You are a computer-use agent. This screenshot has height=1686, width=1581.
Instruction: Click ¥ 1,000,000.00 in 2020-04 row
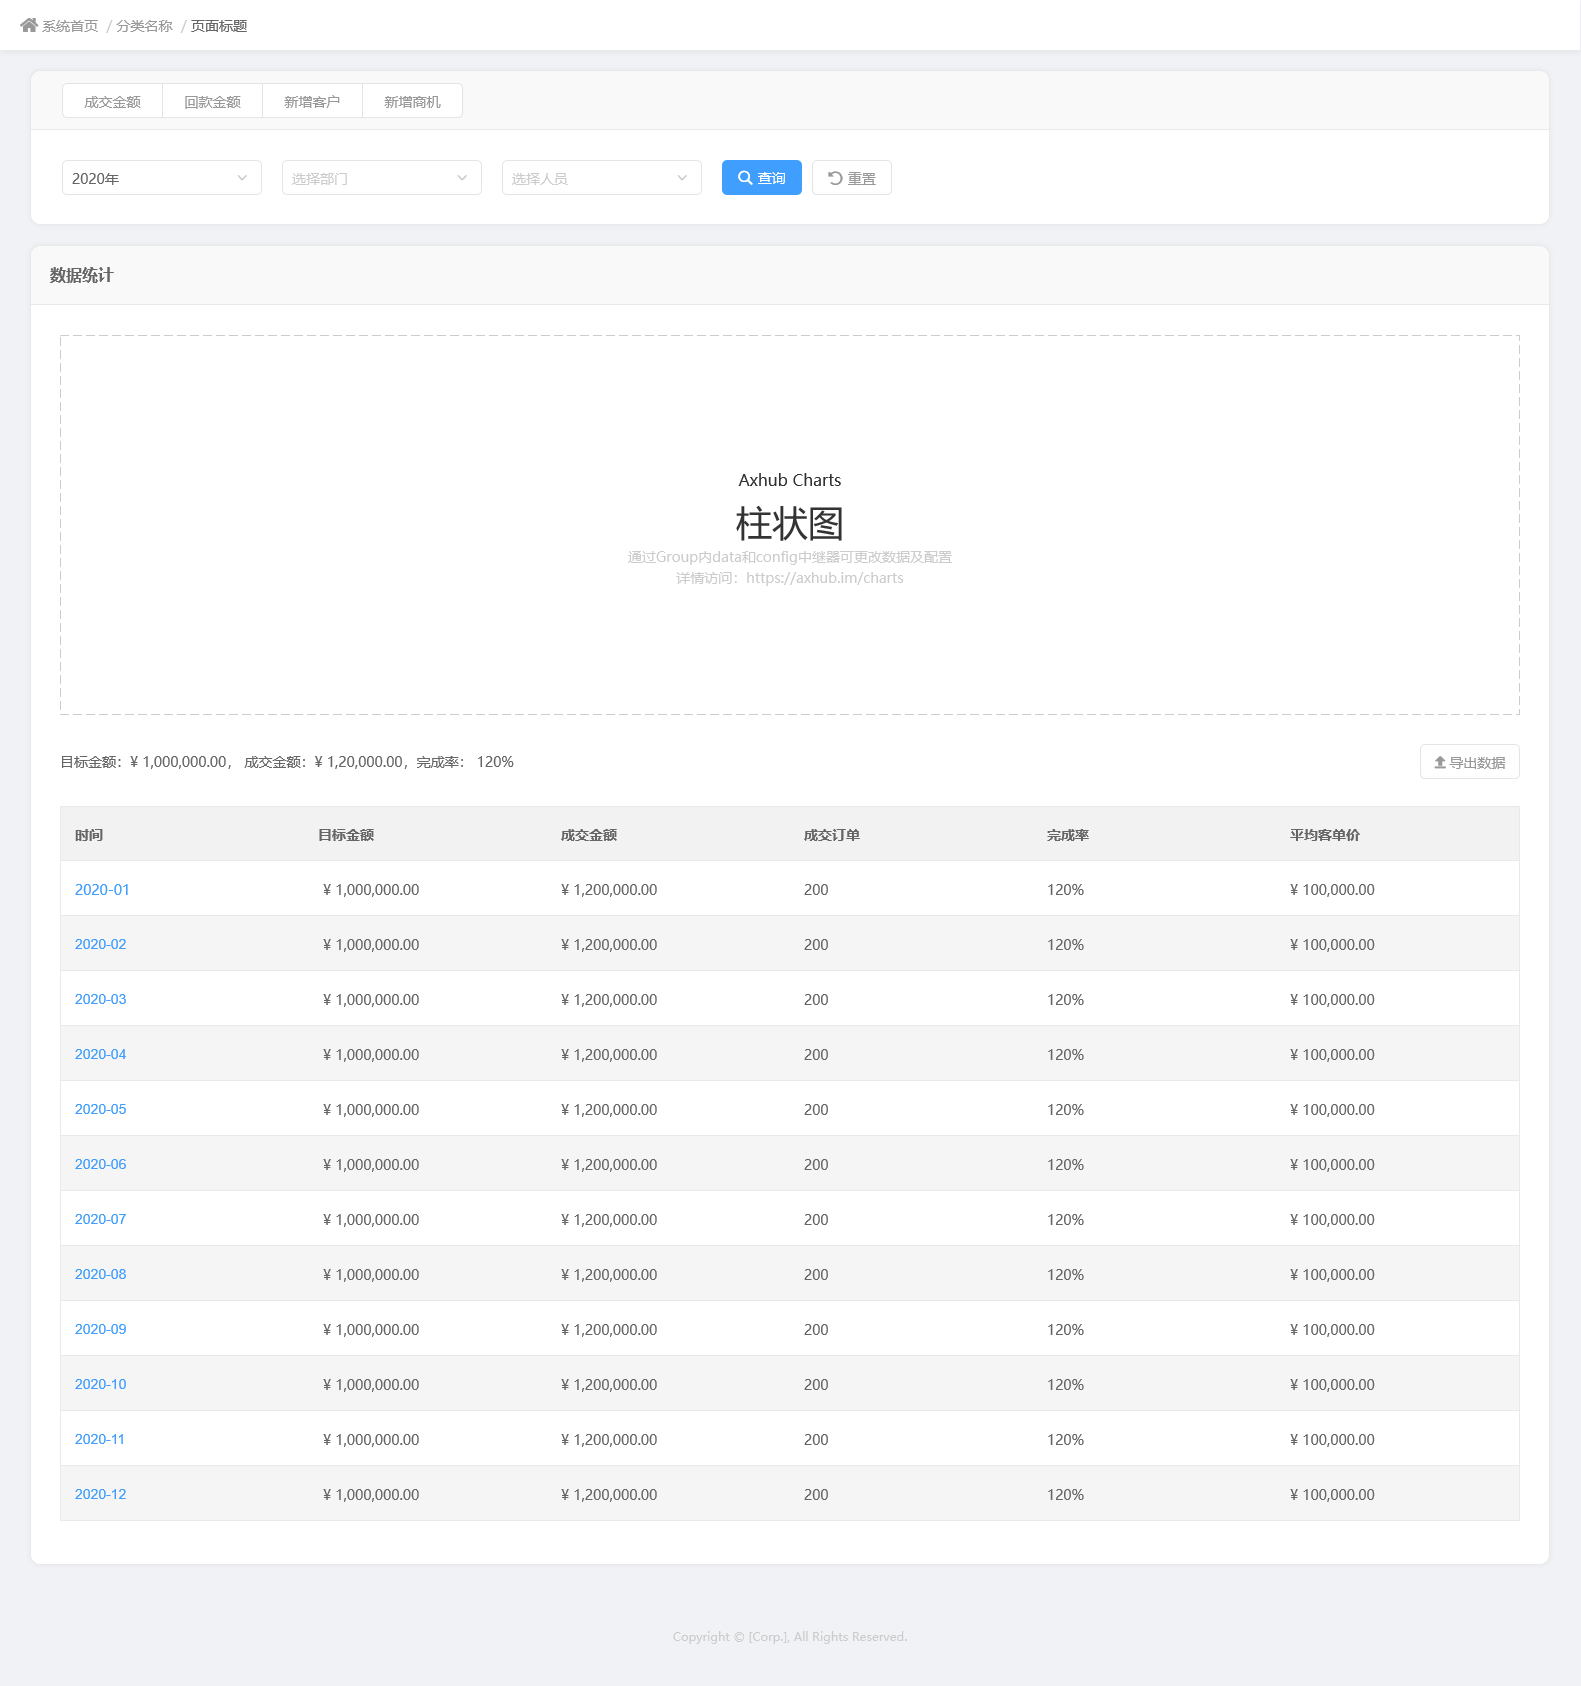pyautogui.click(x=371, y=1054)
